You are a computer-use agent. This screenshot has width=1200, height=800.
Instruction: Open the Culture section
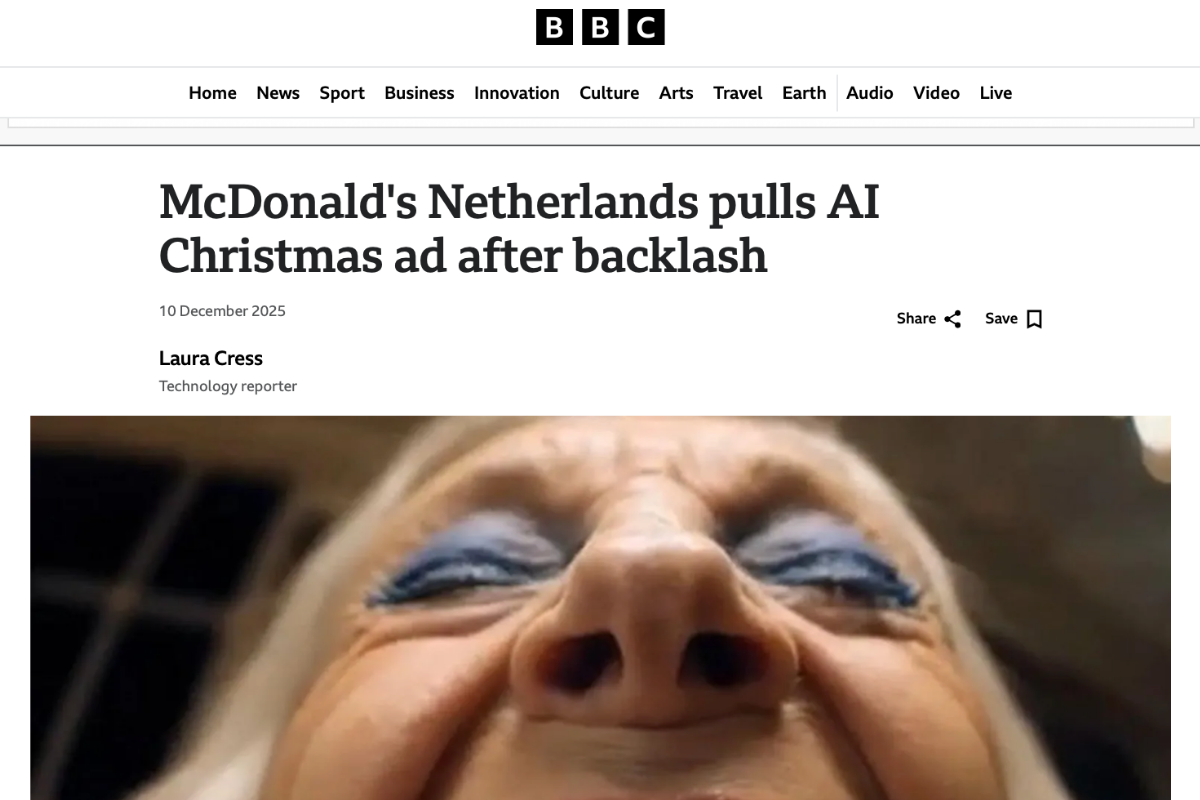point(609,93)
